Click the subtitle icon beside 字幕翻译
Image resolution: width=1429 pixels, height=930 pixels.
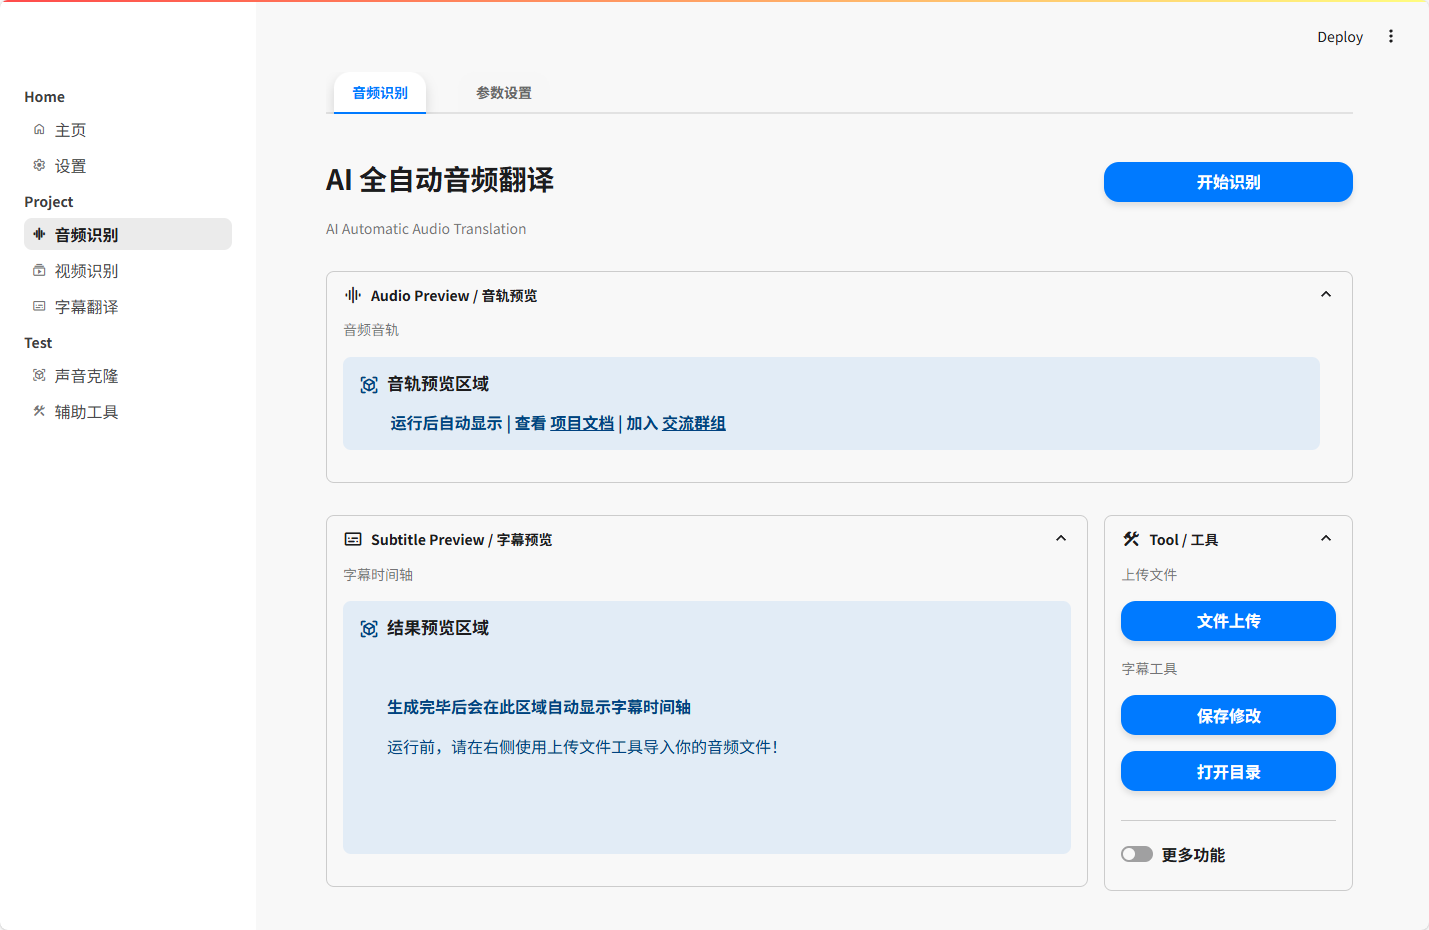(x=39, y=307)
